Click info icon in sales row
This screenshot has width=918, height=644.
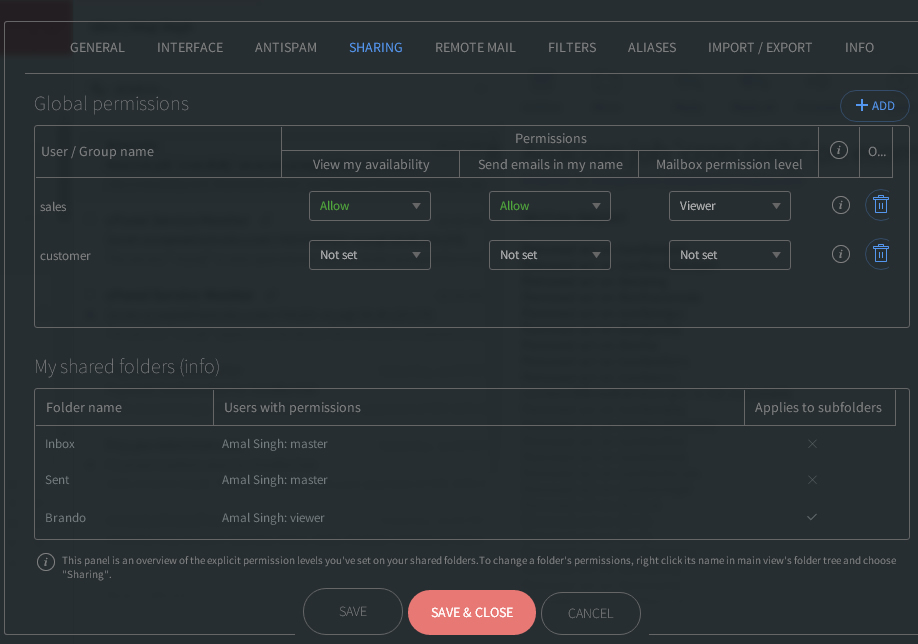click(x=841, y=205)
